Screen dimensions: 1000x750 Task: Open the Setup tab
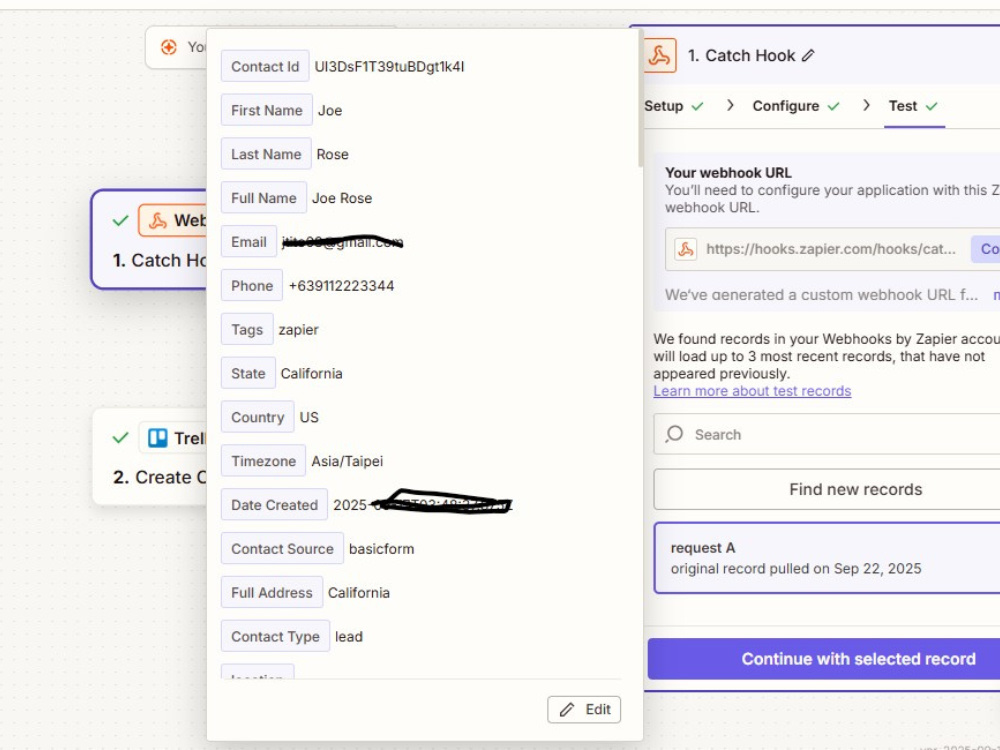pyautogui.click(x=673, y=107)
